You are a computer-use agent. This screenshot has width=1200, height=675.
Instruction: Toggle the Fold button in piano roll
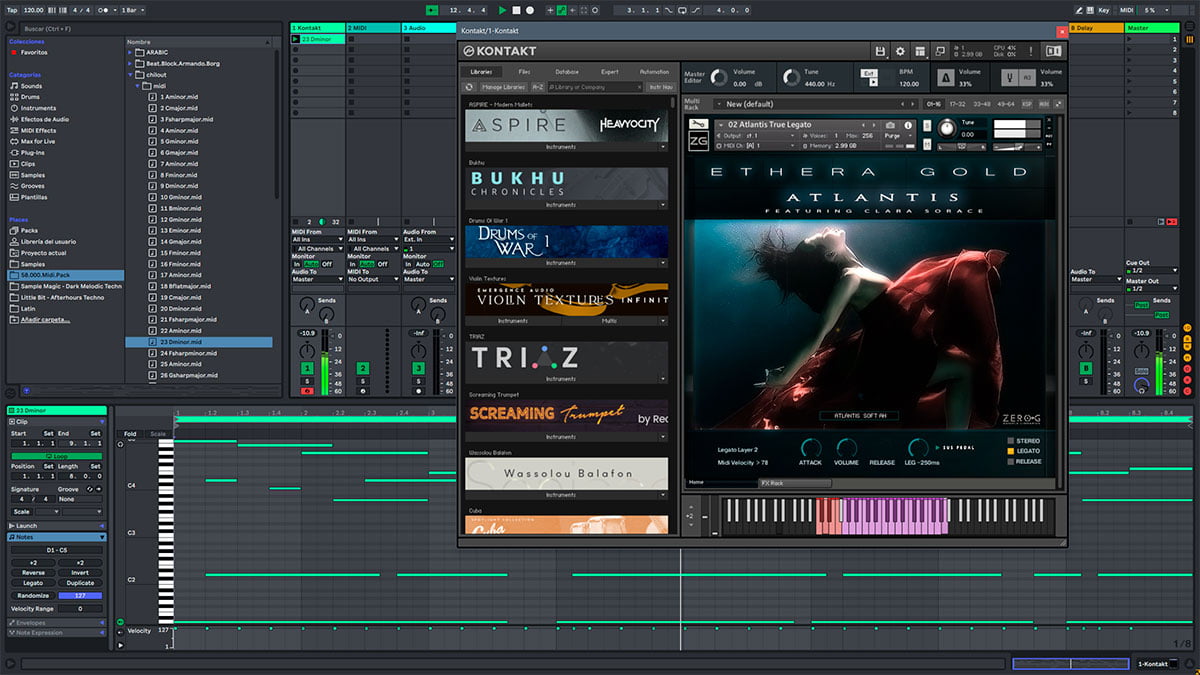130,434
